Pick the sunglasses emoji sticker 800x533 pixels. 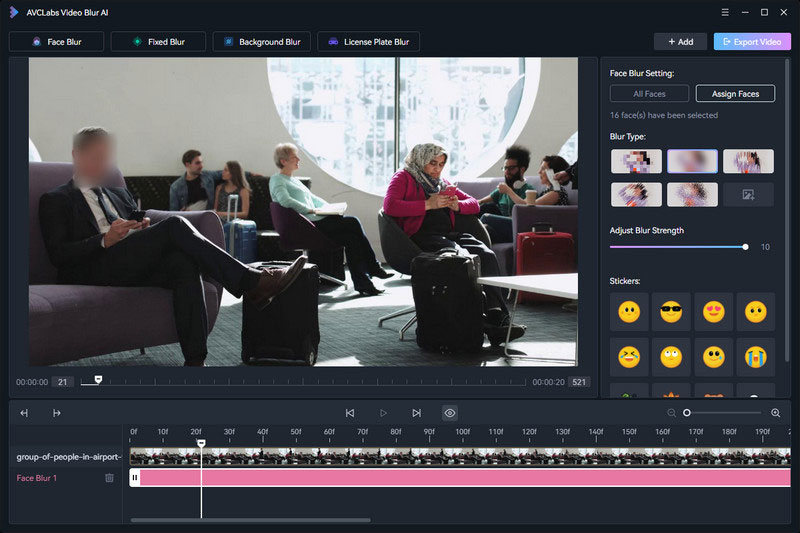[671, 312]
